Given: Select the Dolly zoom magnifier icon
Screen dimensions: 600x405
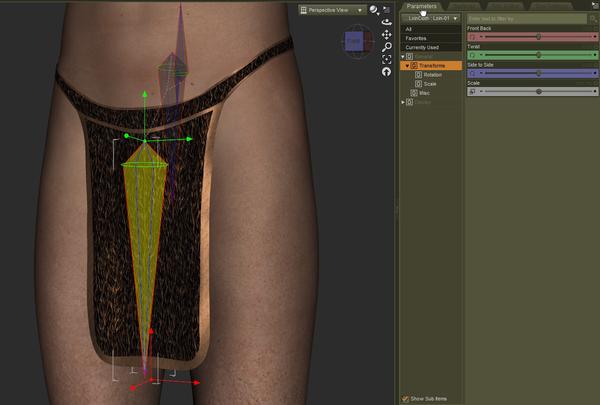Looking at the screenshot, I should (386, 47).
